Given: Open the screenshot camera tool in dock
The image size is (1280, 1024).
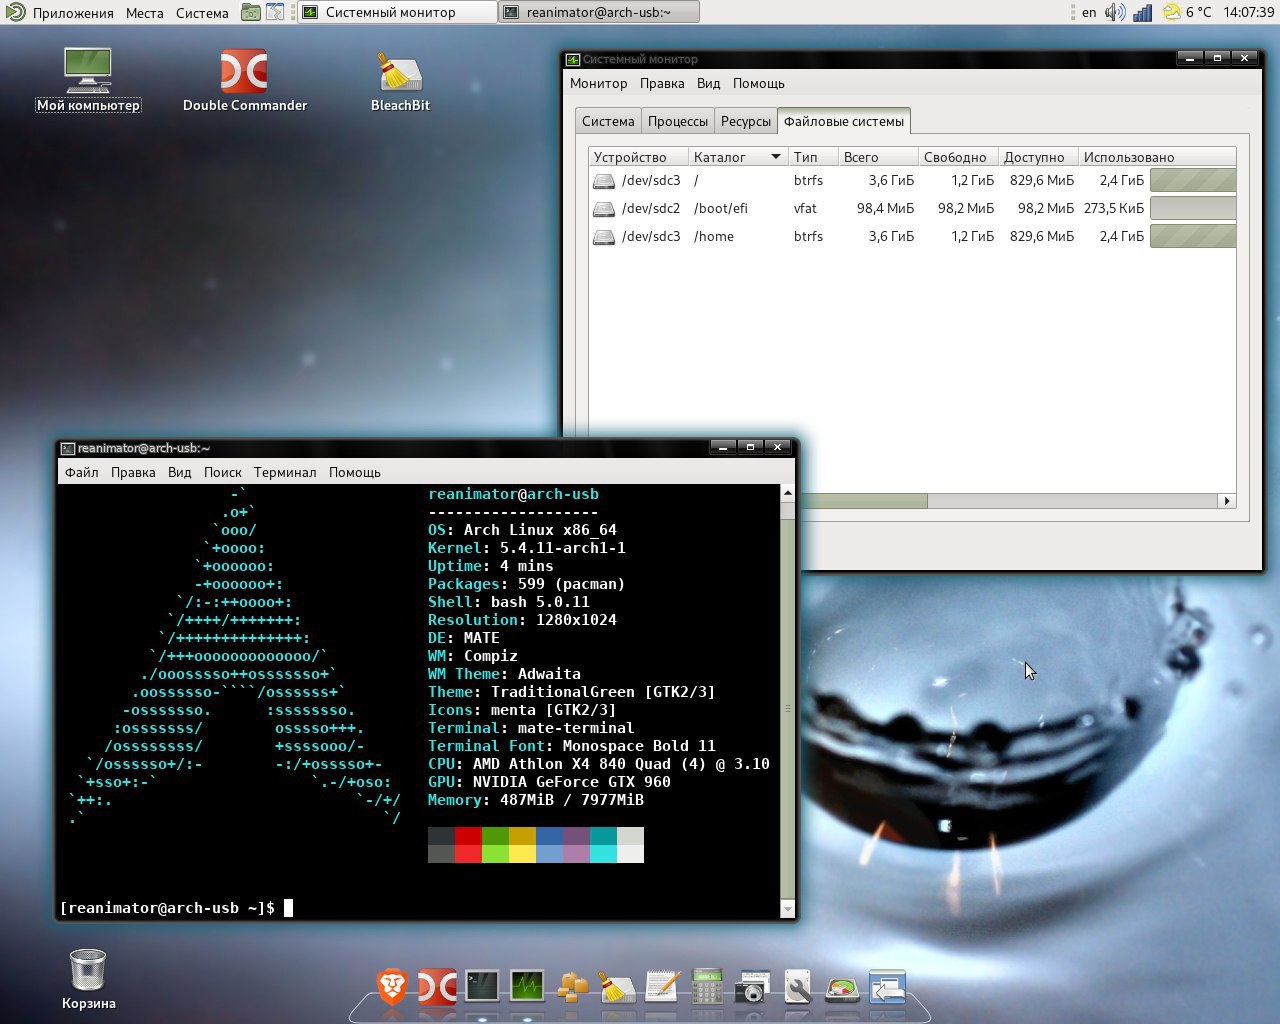Looking at the screenshot, I should coord(752,987).
